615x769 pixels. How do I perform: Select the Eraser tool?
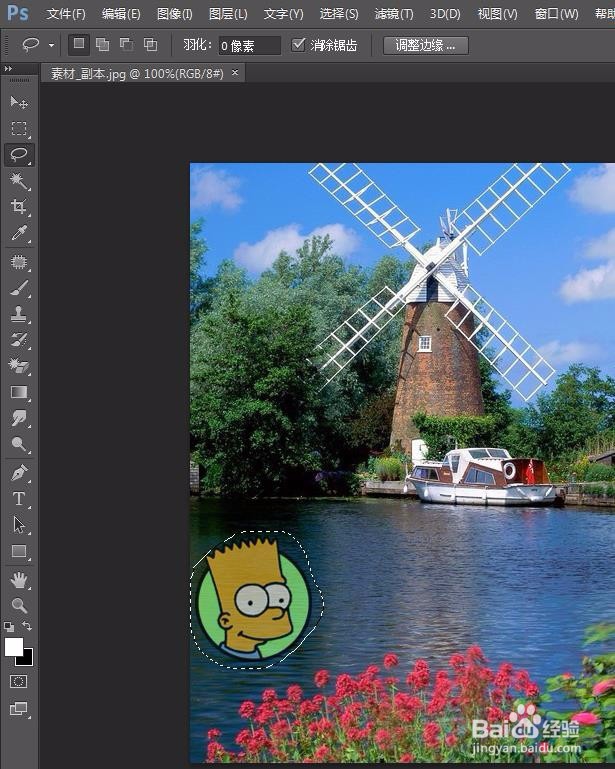pyautogui.click(x=19, y=366)
